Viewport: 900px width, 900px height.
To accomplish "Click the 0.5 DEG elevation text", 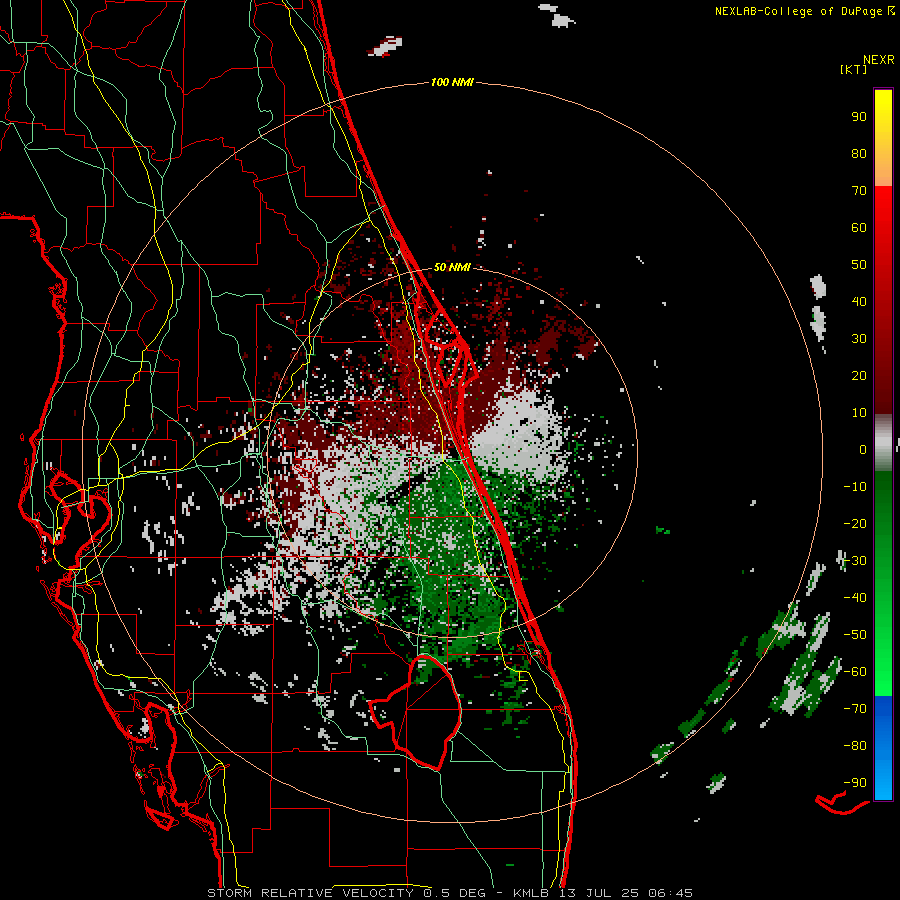I will click(454, 893).
